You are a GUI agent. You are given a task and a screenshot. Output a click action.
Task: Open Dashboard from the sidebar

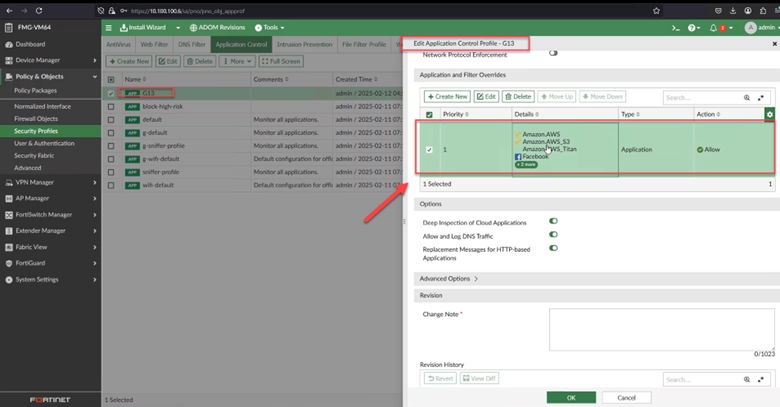point(30,44)
